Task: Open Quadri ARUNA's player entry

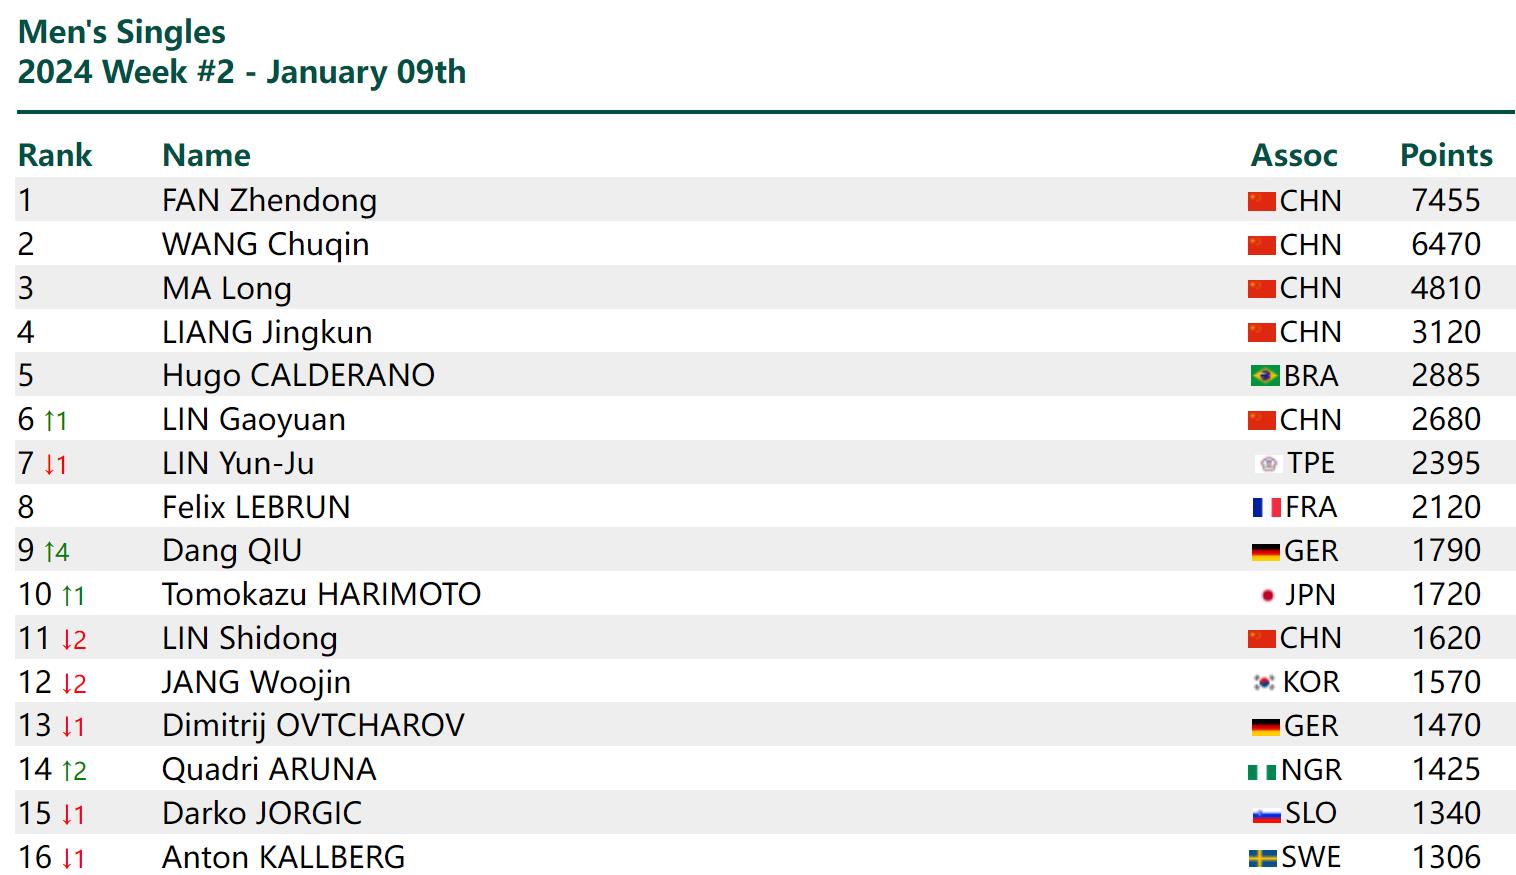Action: tap(269, 770)
